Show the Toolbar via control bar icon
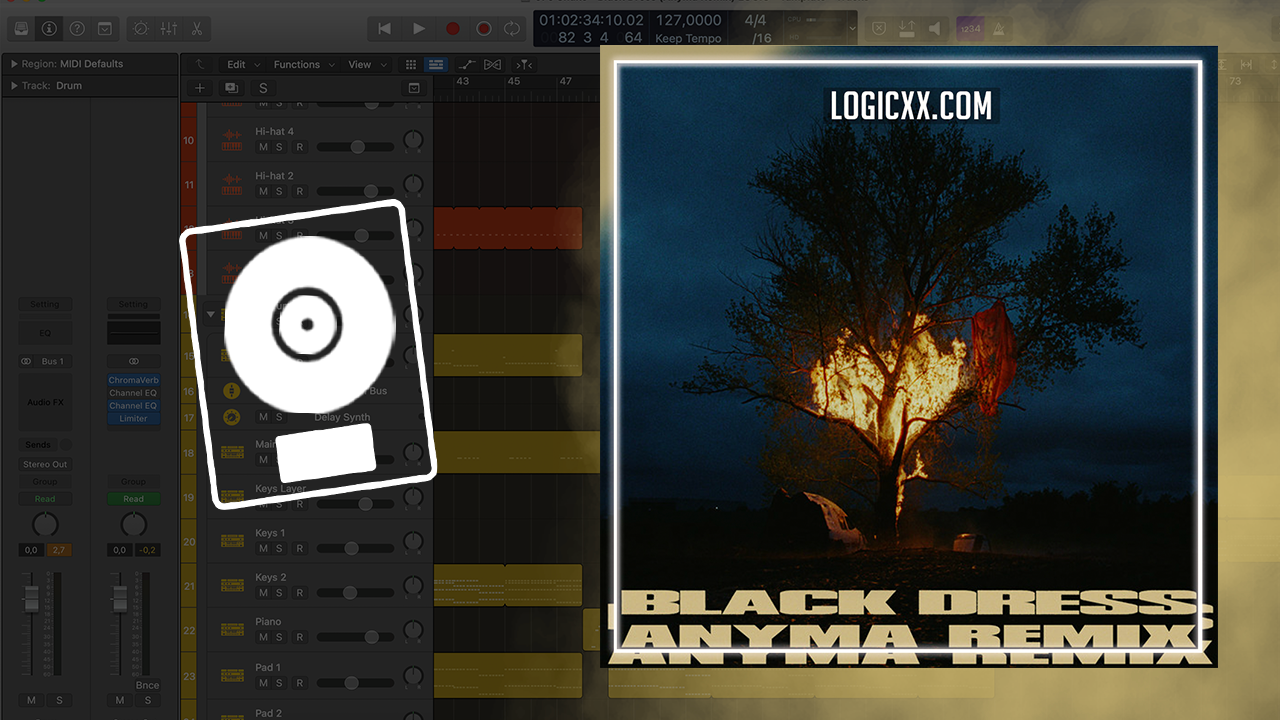The height and width of the screenshot is (720, 1280). pyautogui.click(x=105, y=29)
